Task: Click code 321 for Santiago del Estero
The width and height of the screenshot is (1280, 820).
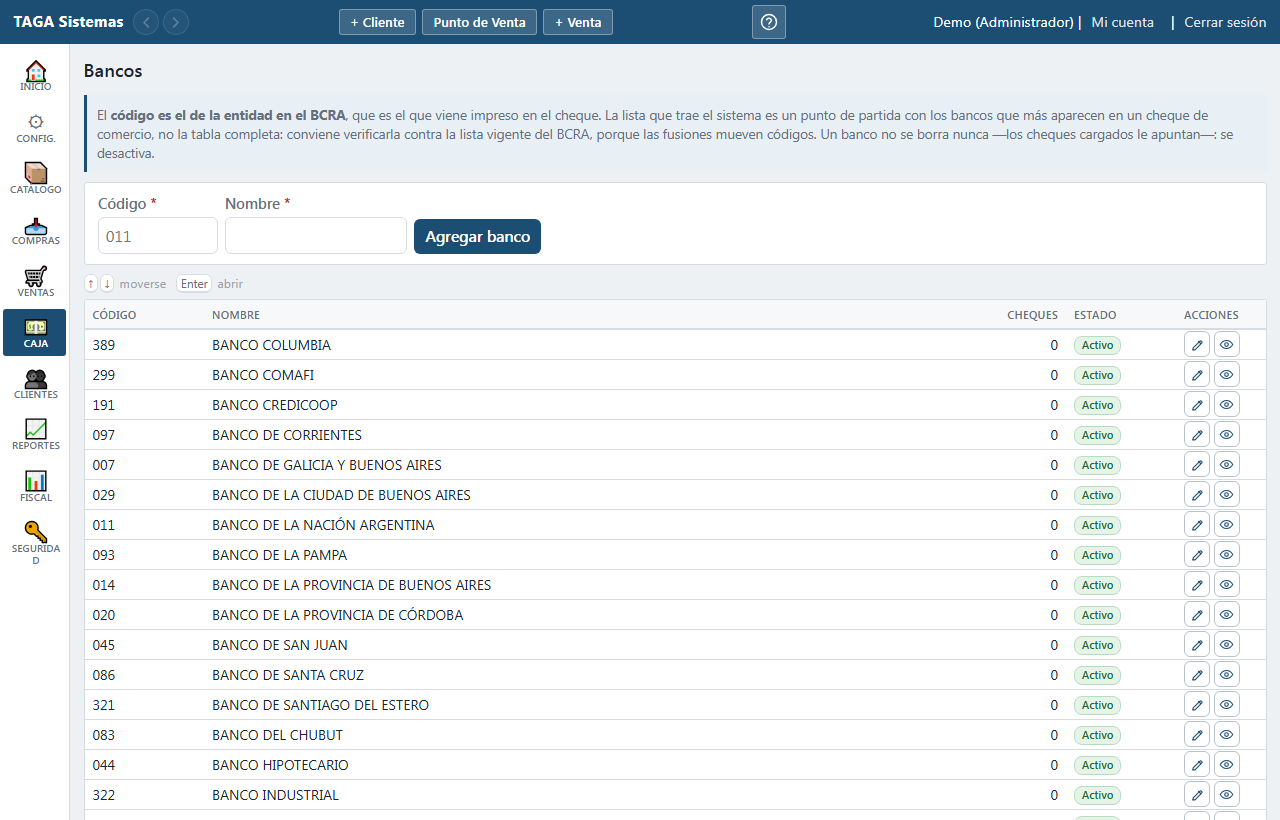Action: point(104,705)
